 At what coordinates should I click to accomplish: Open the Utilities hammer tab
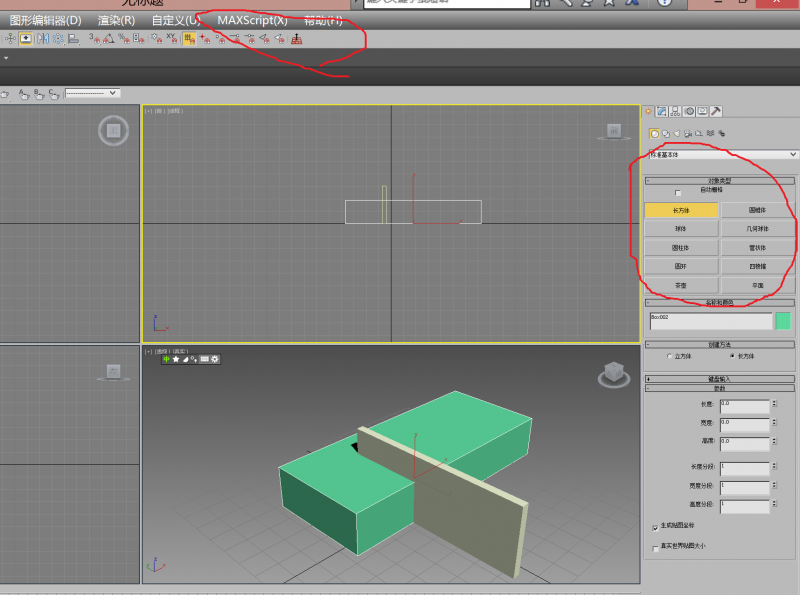click(x=716, y=111)
